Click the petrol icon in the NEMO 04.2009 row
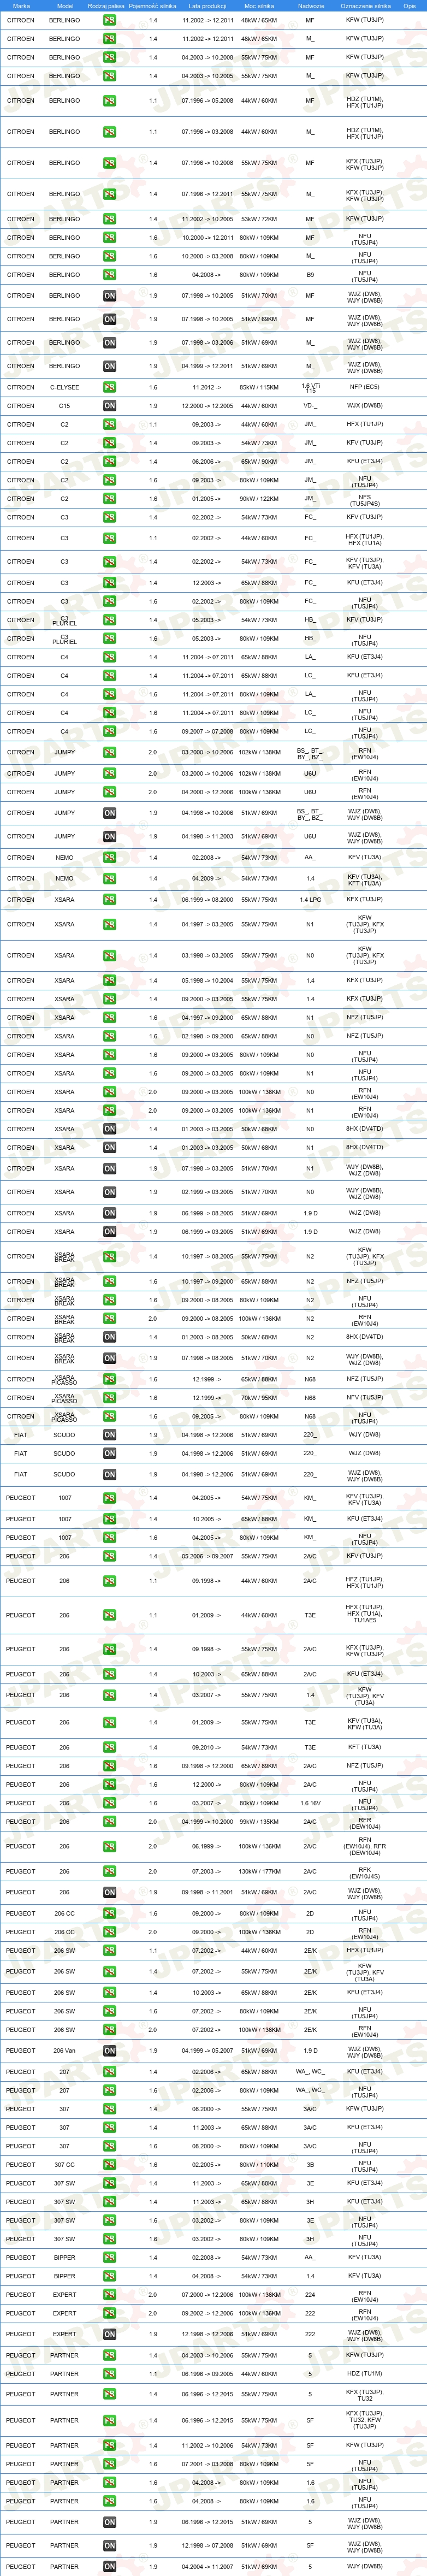Screen dimensions: 427x2576 coord(109,879)
